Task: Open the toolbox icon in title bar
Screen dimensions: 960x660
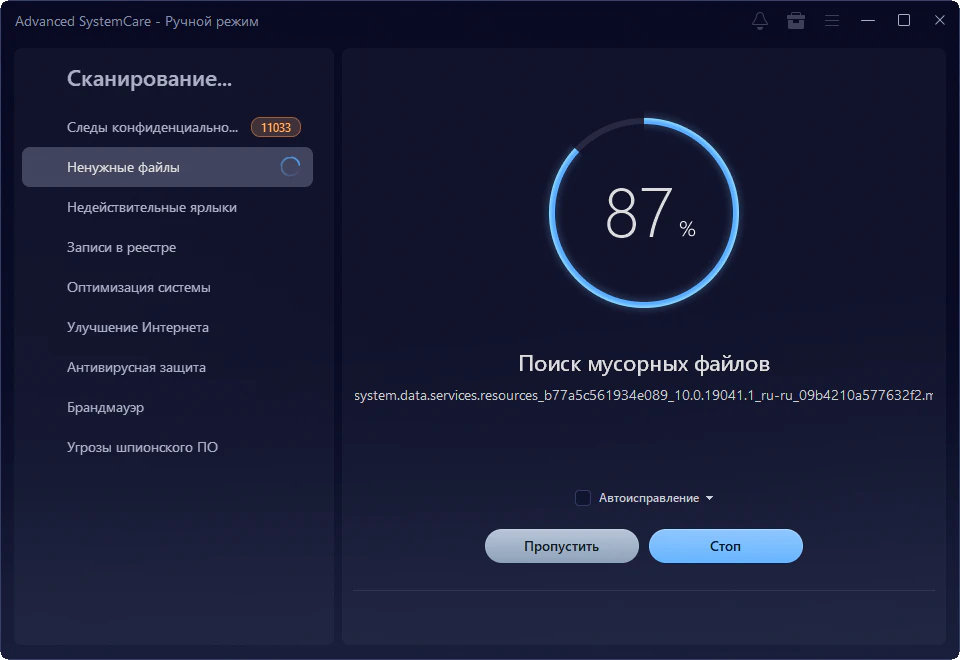Action: pyautogui.click(x=796, y=21)
